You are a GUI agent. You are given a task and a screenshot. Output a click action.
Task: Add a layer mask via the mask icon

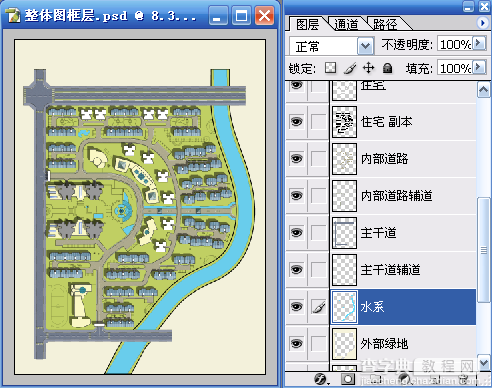click(x=348, y=379)
